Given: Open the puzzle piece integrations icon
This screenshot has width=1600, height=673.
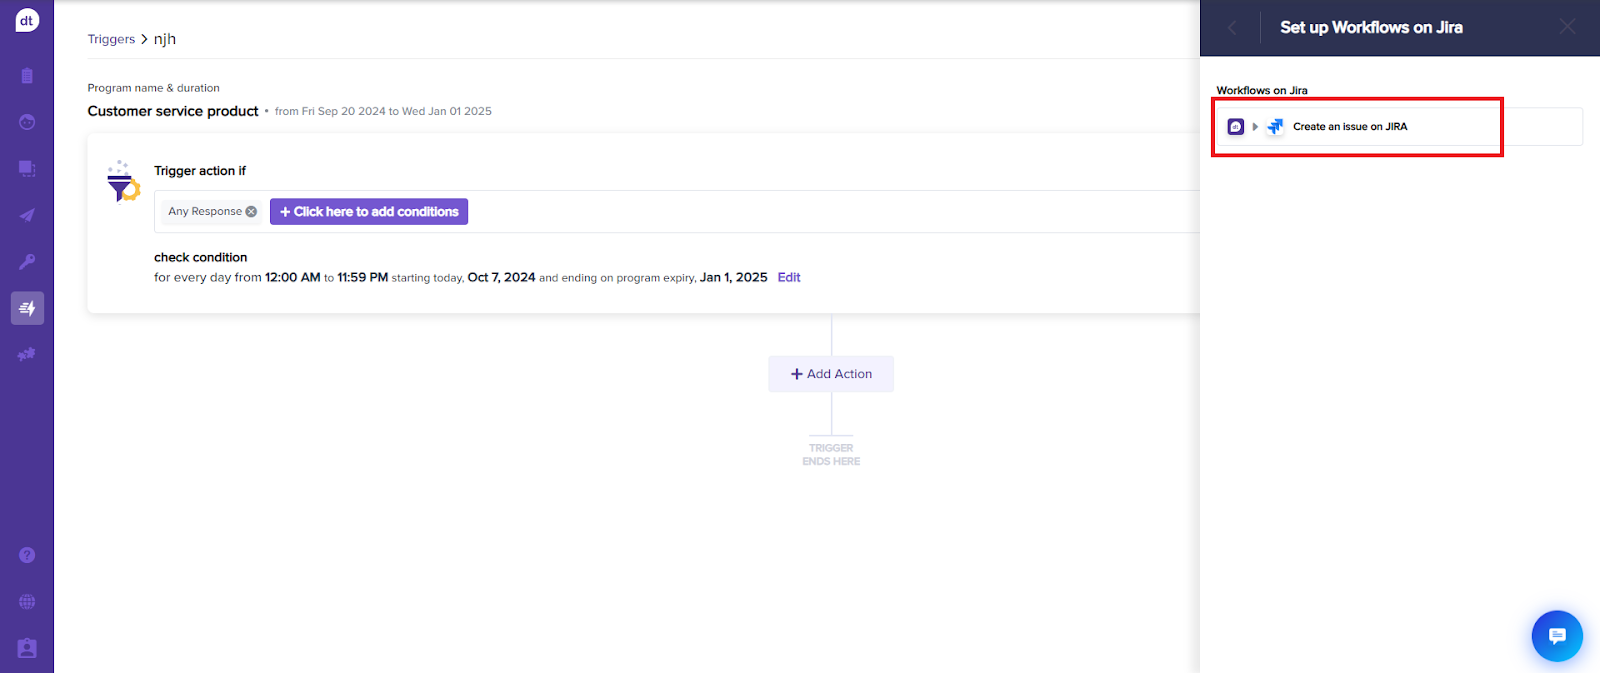Looking at the screenshot, I should click(x=27, y=354).
